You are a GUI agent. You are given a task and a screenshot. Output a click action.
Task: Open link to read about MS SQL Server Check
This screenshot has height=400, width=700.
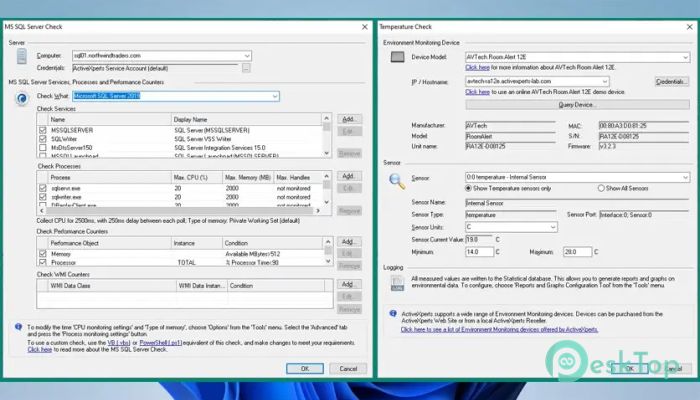point(40,350)
